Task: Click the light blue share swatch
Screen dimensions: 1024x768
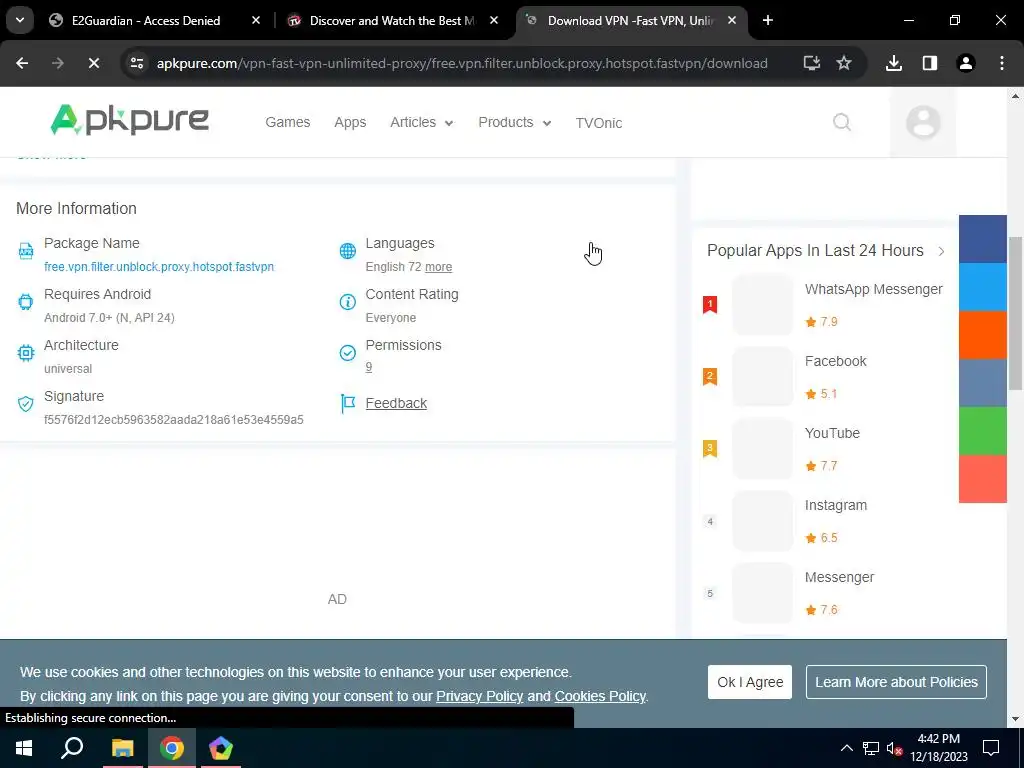Action: tap(982, 287)
